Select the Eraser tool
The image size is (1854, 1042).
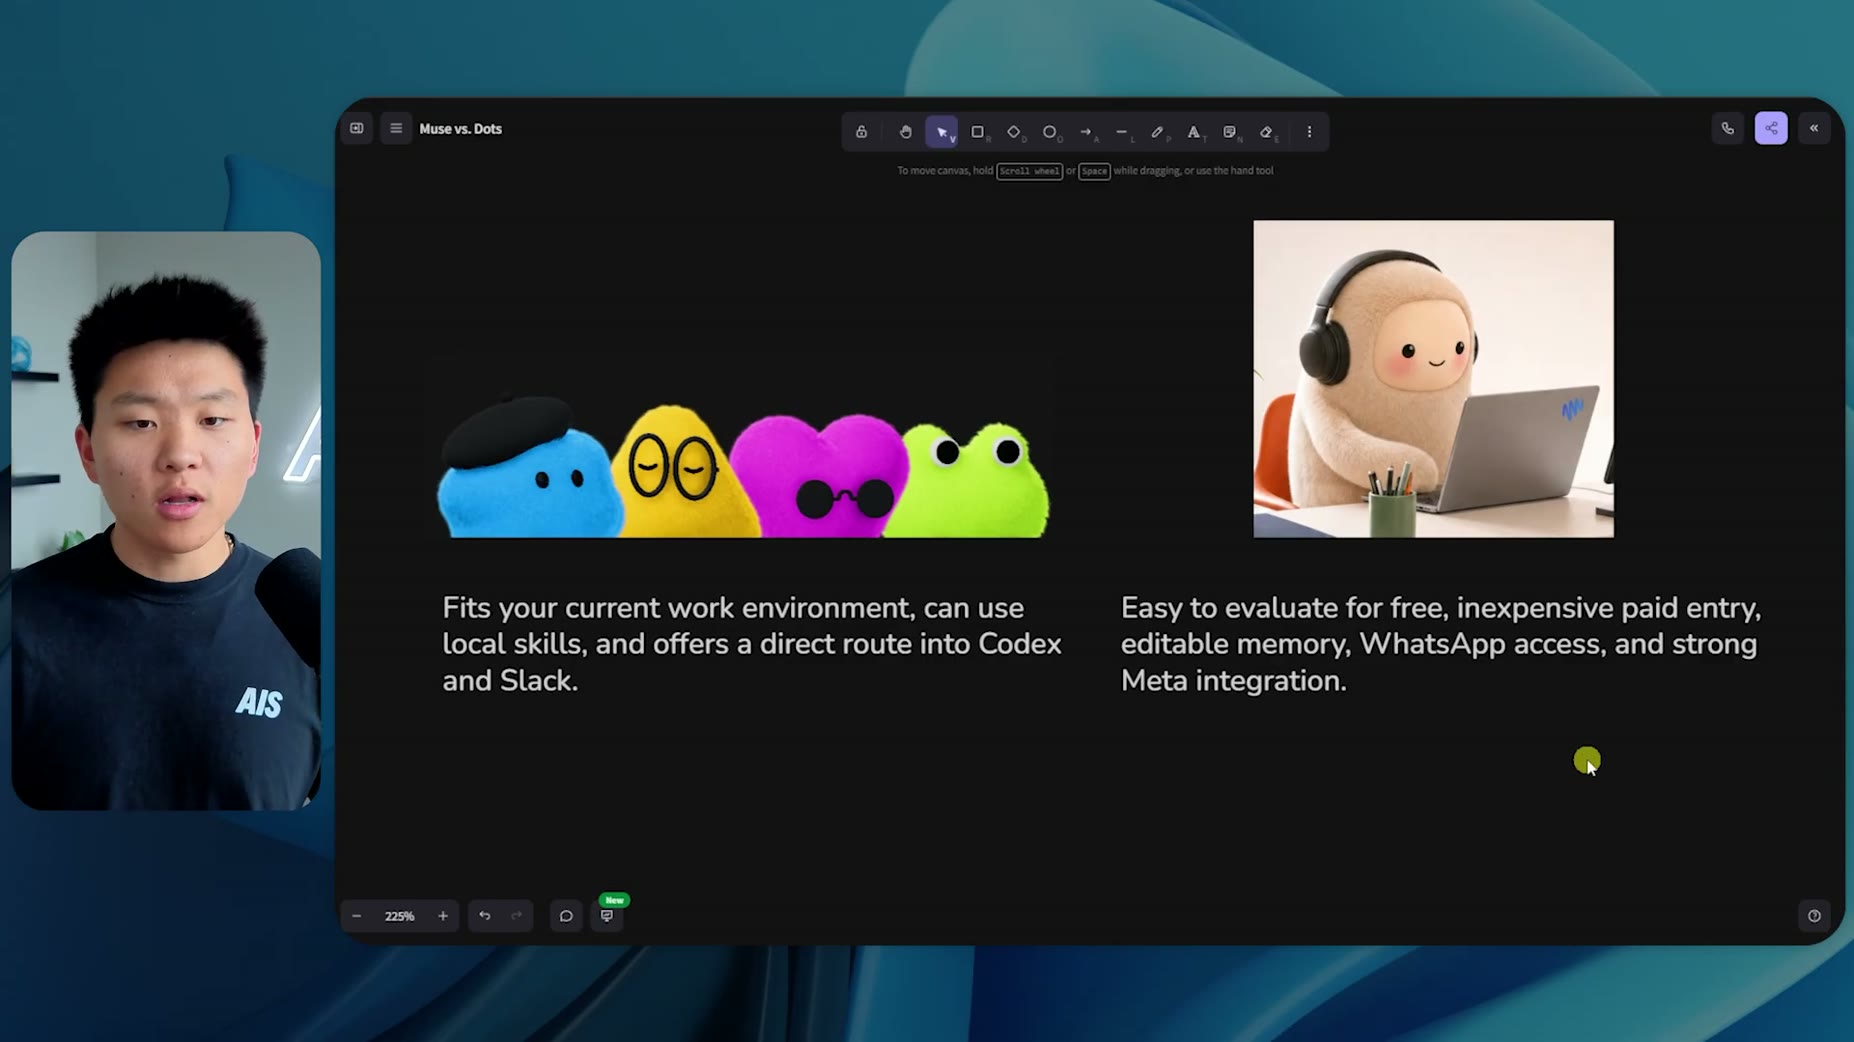1267,132
